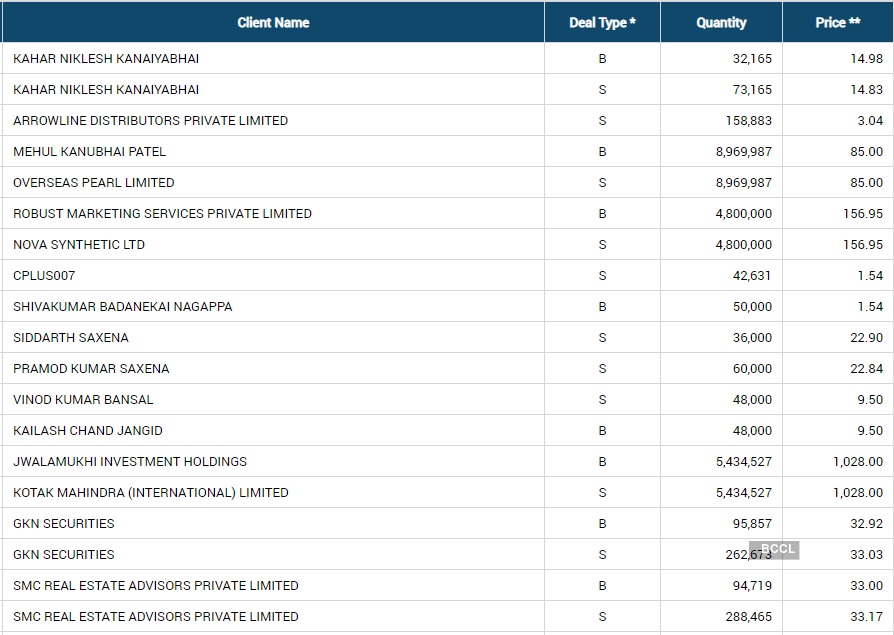Click the 158,883 quantity value
The height and width of the screenshot is (635, 894).
click(748, 121)
